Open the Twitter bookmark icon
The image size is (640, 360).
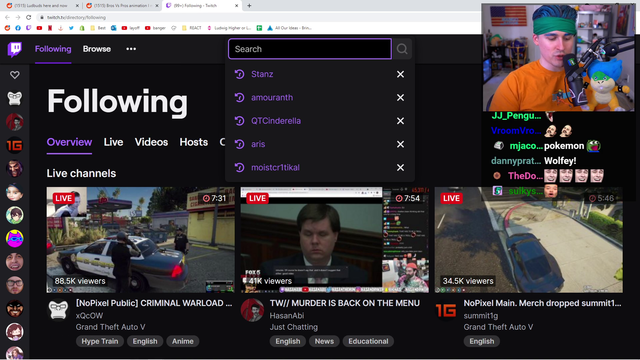pos(71,28)
